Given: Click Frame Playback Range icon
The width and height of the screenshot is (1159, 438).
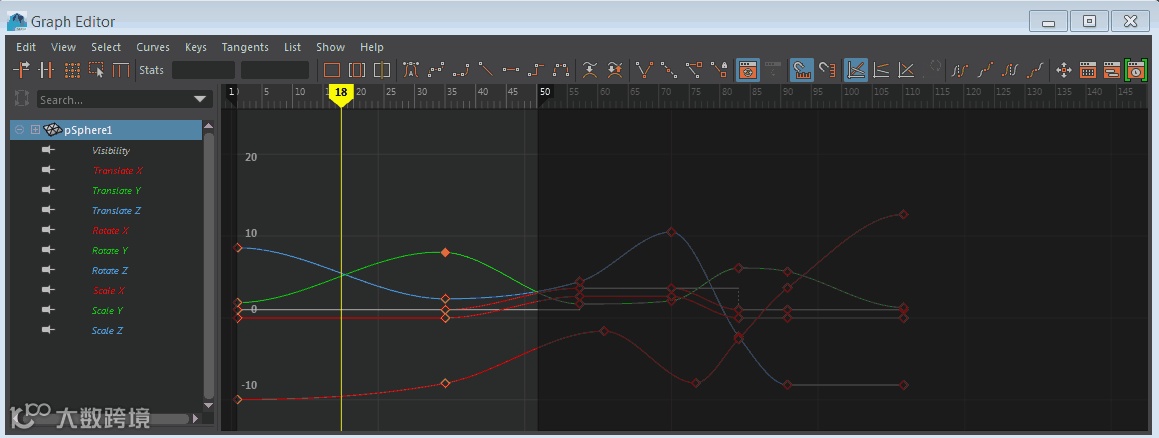Looking at the screenshot, I should click(x=357, y=70).
